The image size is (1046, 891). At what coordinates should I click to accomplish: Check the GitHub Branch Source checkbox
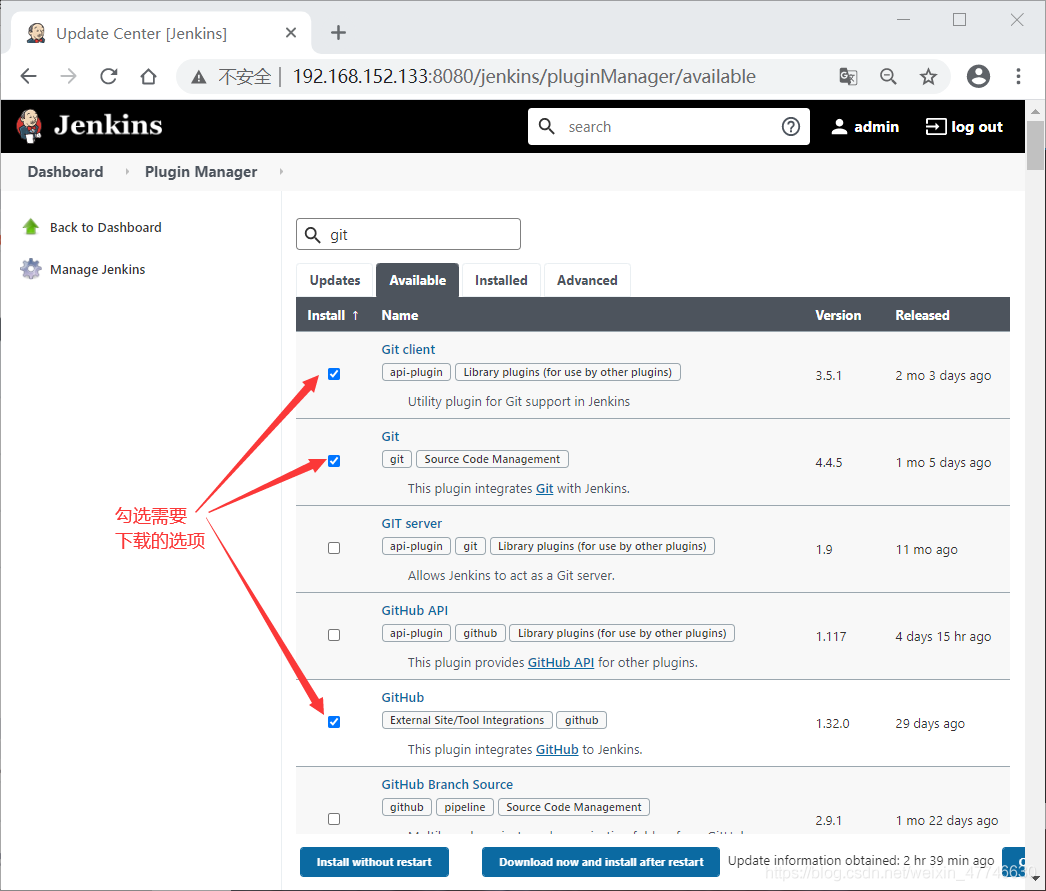(x=334, y=819)
